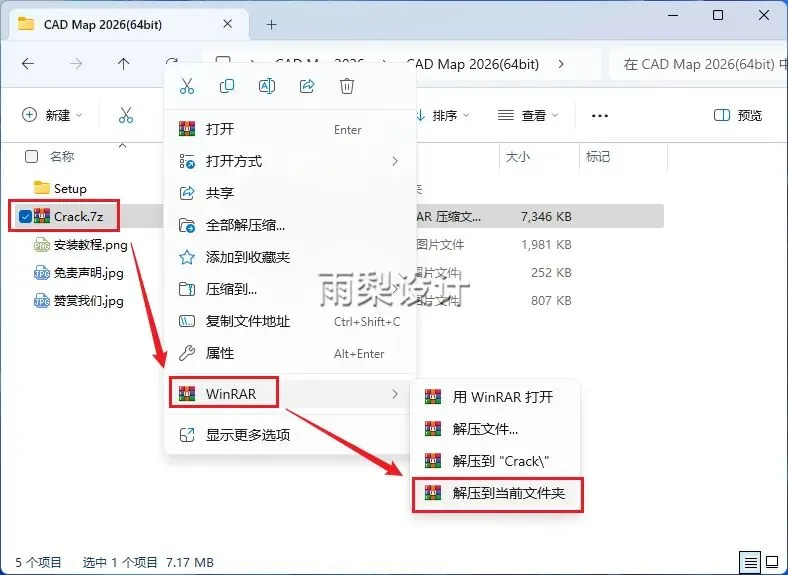The image size is (788, 575).
Task: Click the forward navigation arrow
Action: (76, 64)
